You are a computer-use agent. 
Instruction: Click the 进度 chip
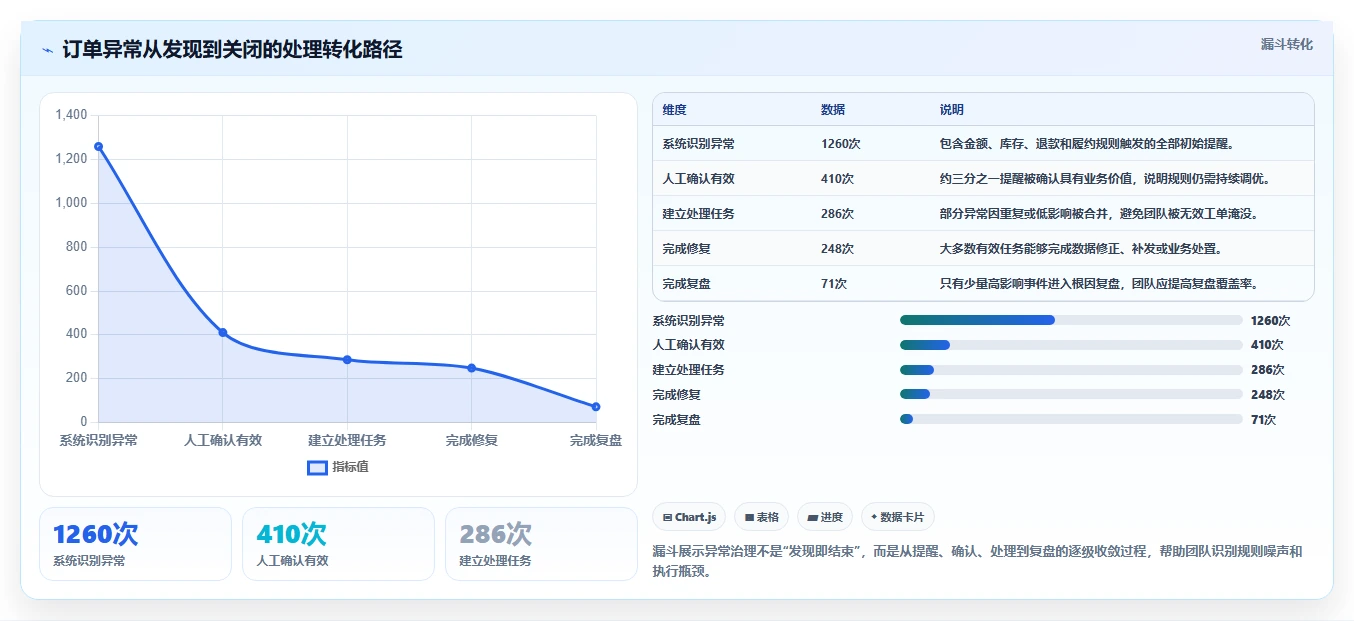[825, 517]
